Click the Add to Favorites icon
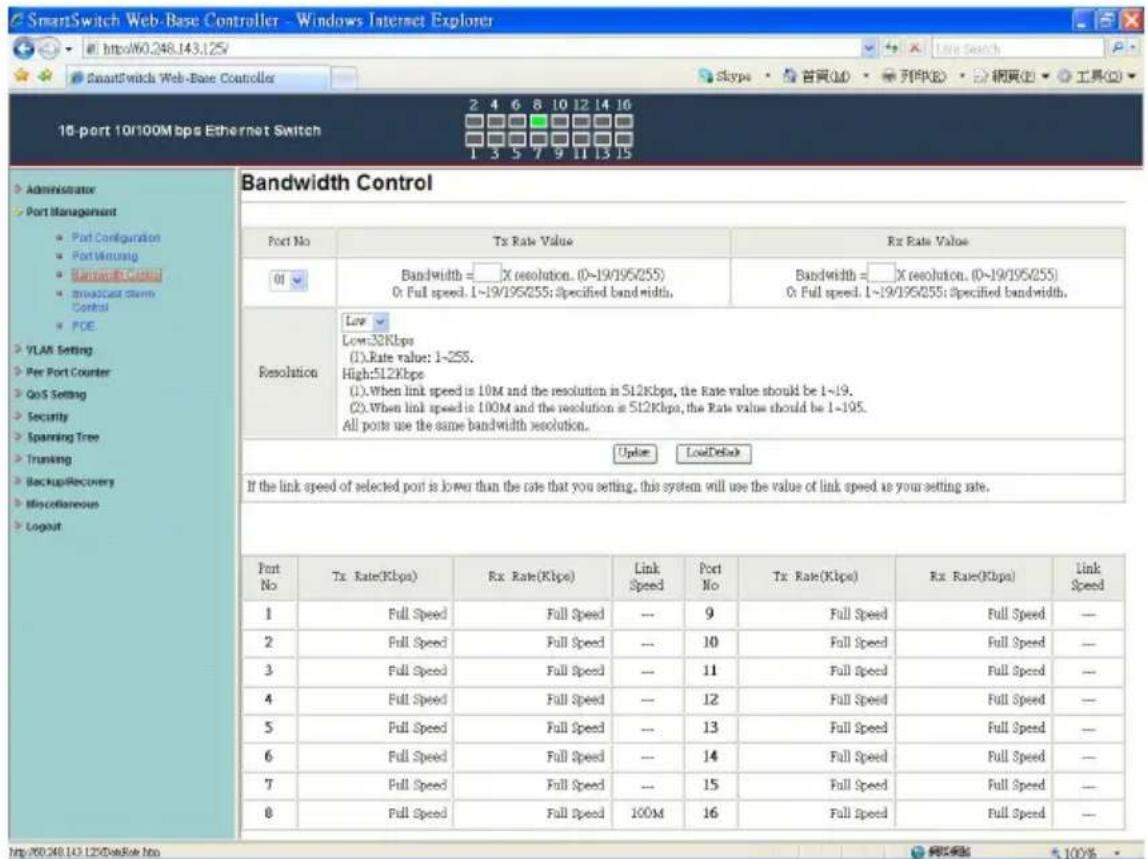 tap(45, 76)
